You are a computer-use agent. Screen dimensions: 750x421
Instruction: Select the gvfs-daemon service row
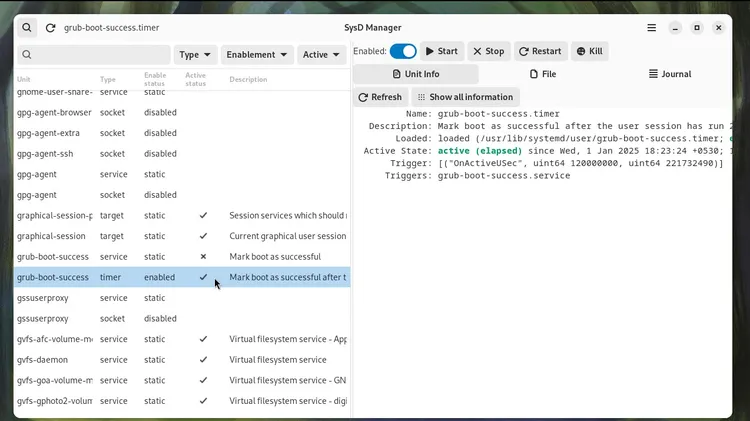tap(182, 359)
